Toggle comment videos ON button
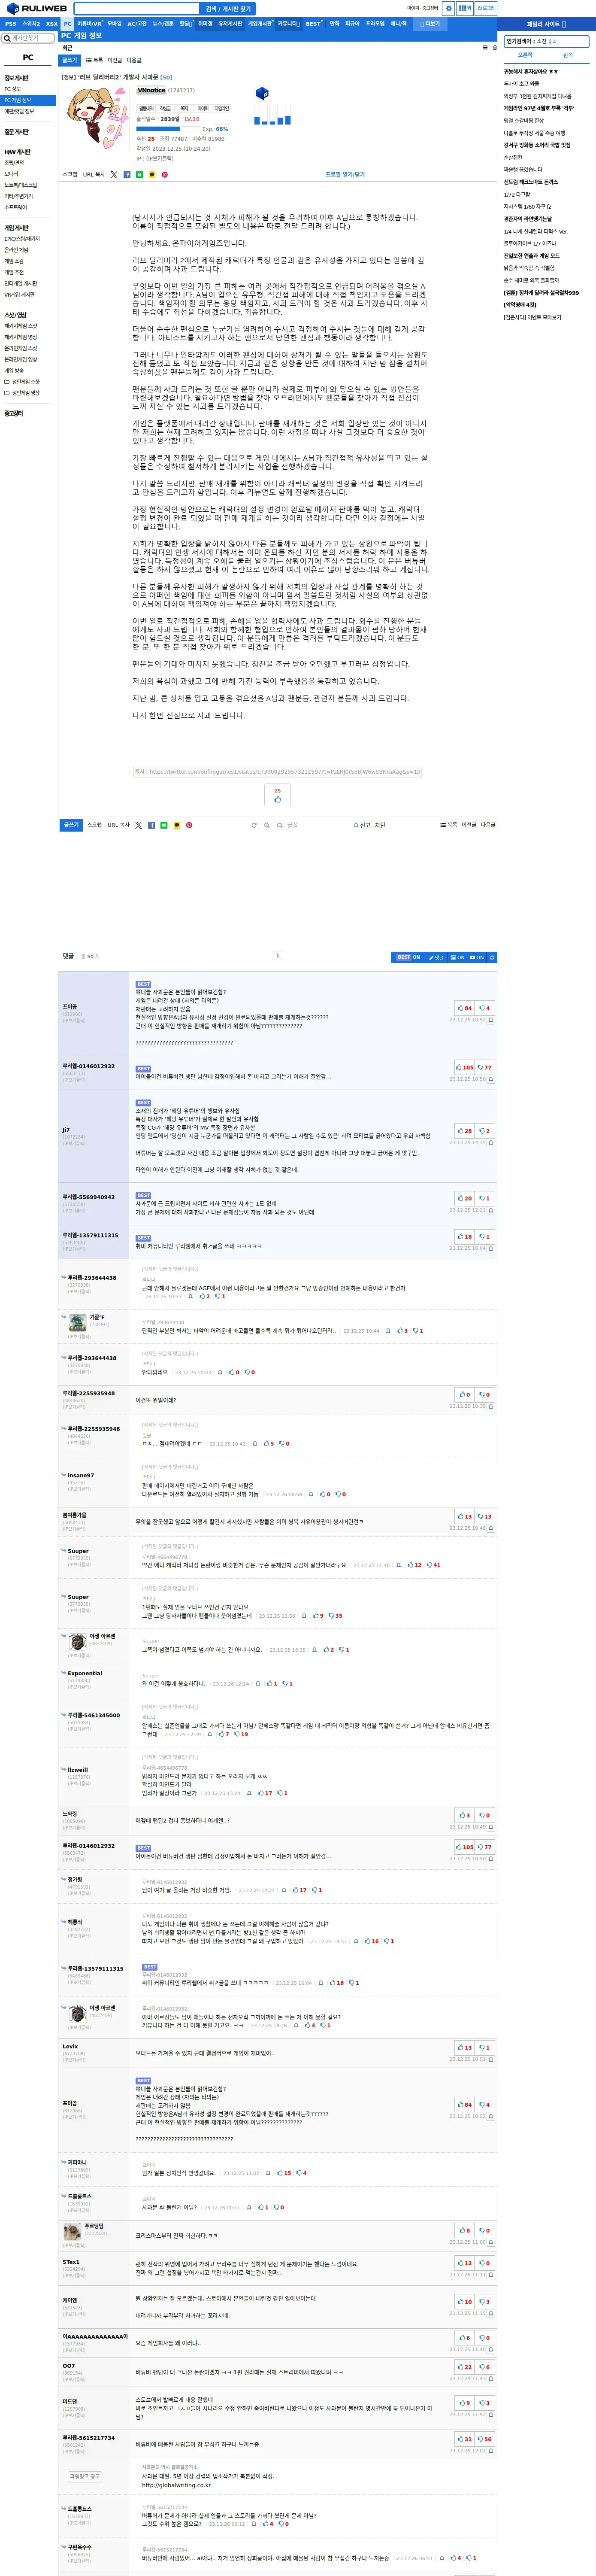596x2576 pixels. (x=477, y=957)
